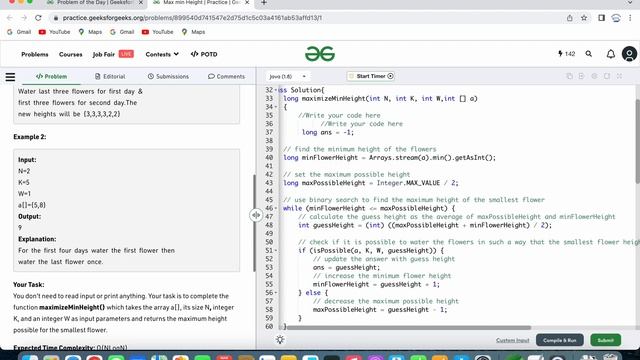This screenshot has width=640, height=360.
Task: Open the streak counter showing 142
Action: click(567, 54)
